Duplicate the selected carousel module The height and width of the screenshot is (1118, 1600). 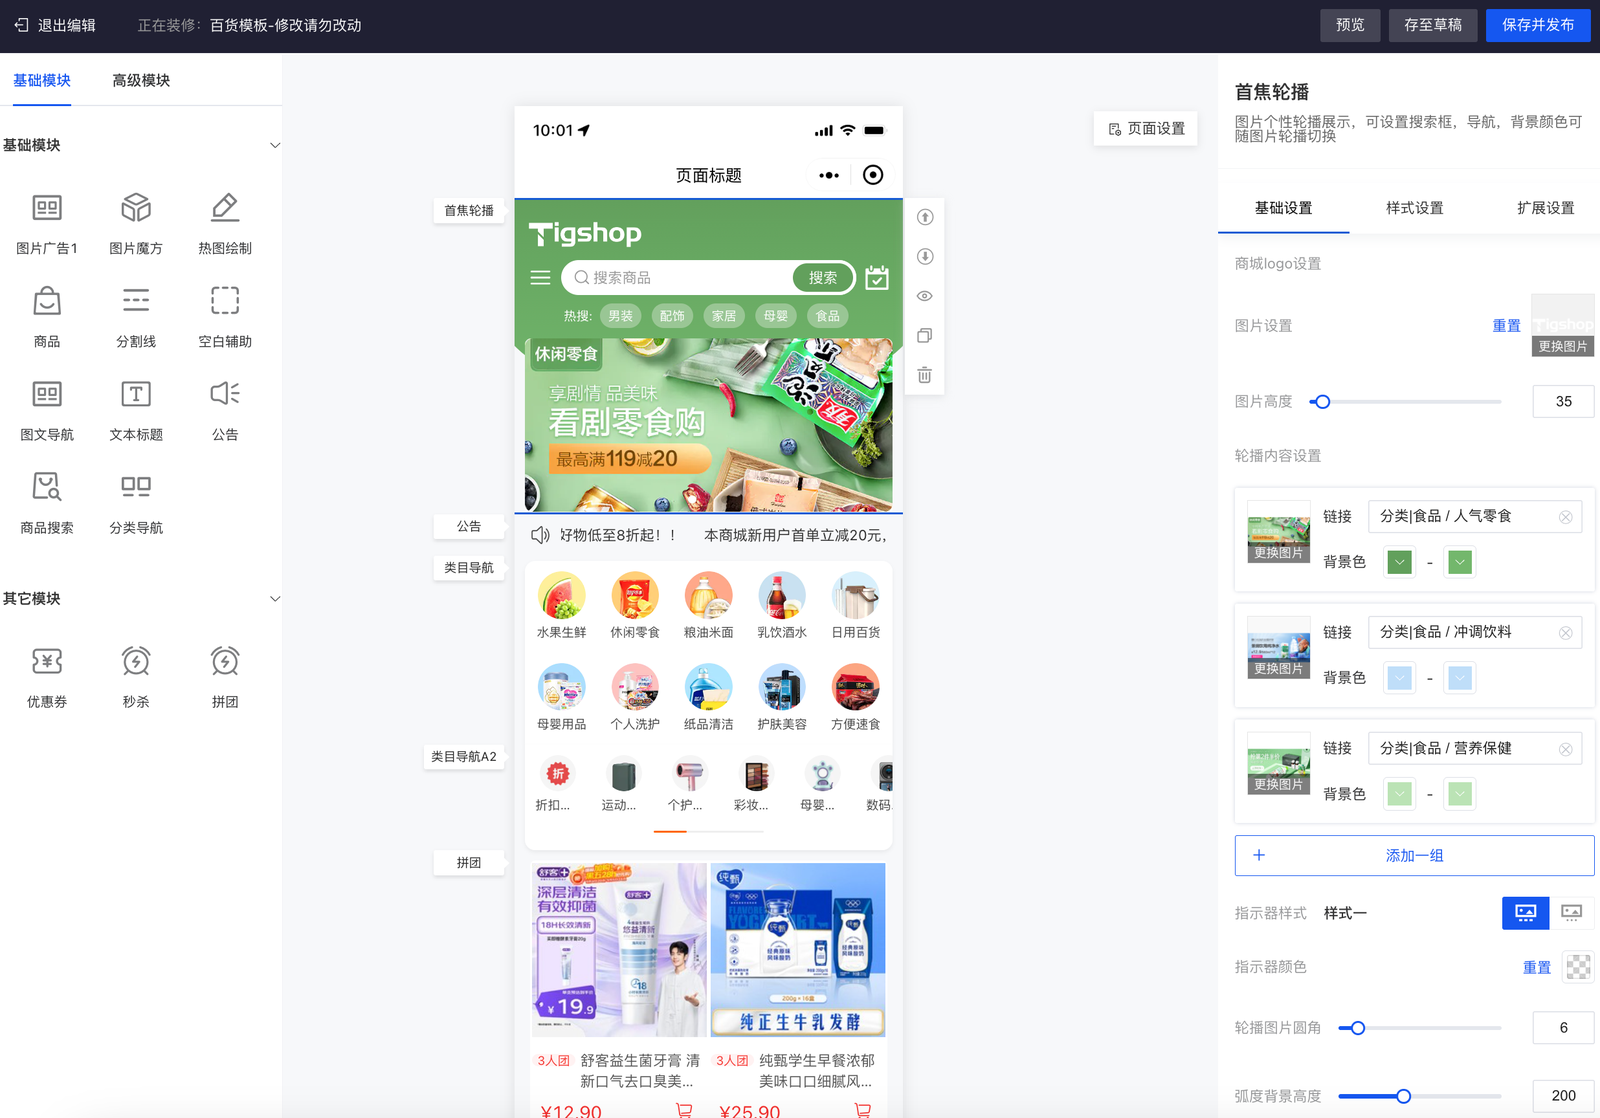(x=925, y=336)
